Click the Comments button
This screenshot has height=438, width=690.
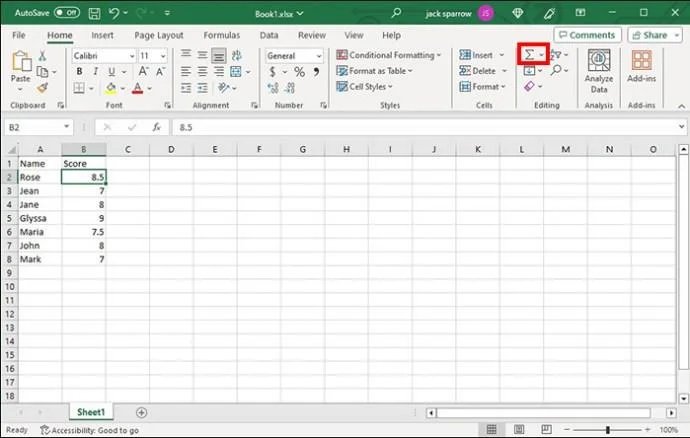586,35
